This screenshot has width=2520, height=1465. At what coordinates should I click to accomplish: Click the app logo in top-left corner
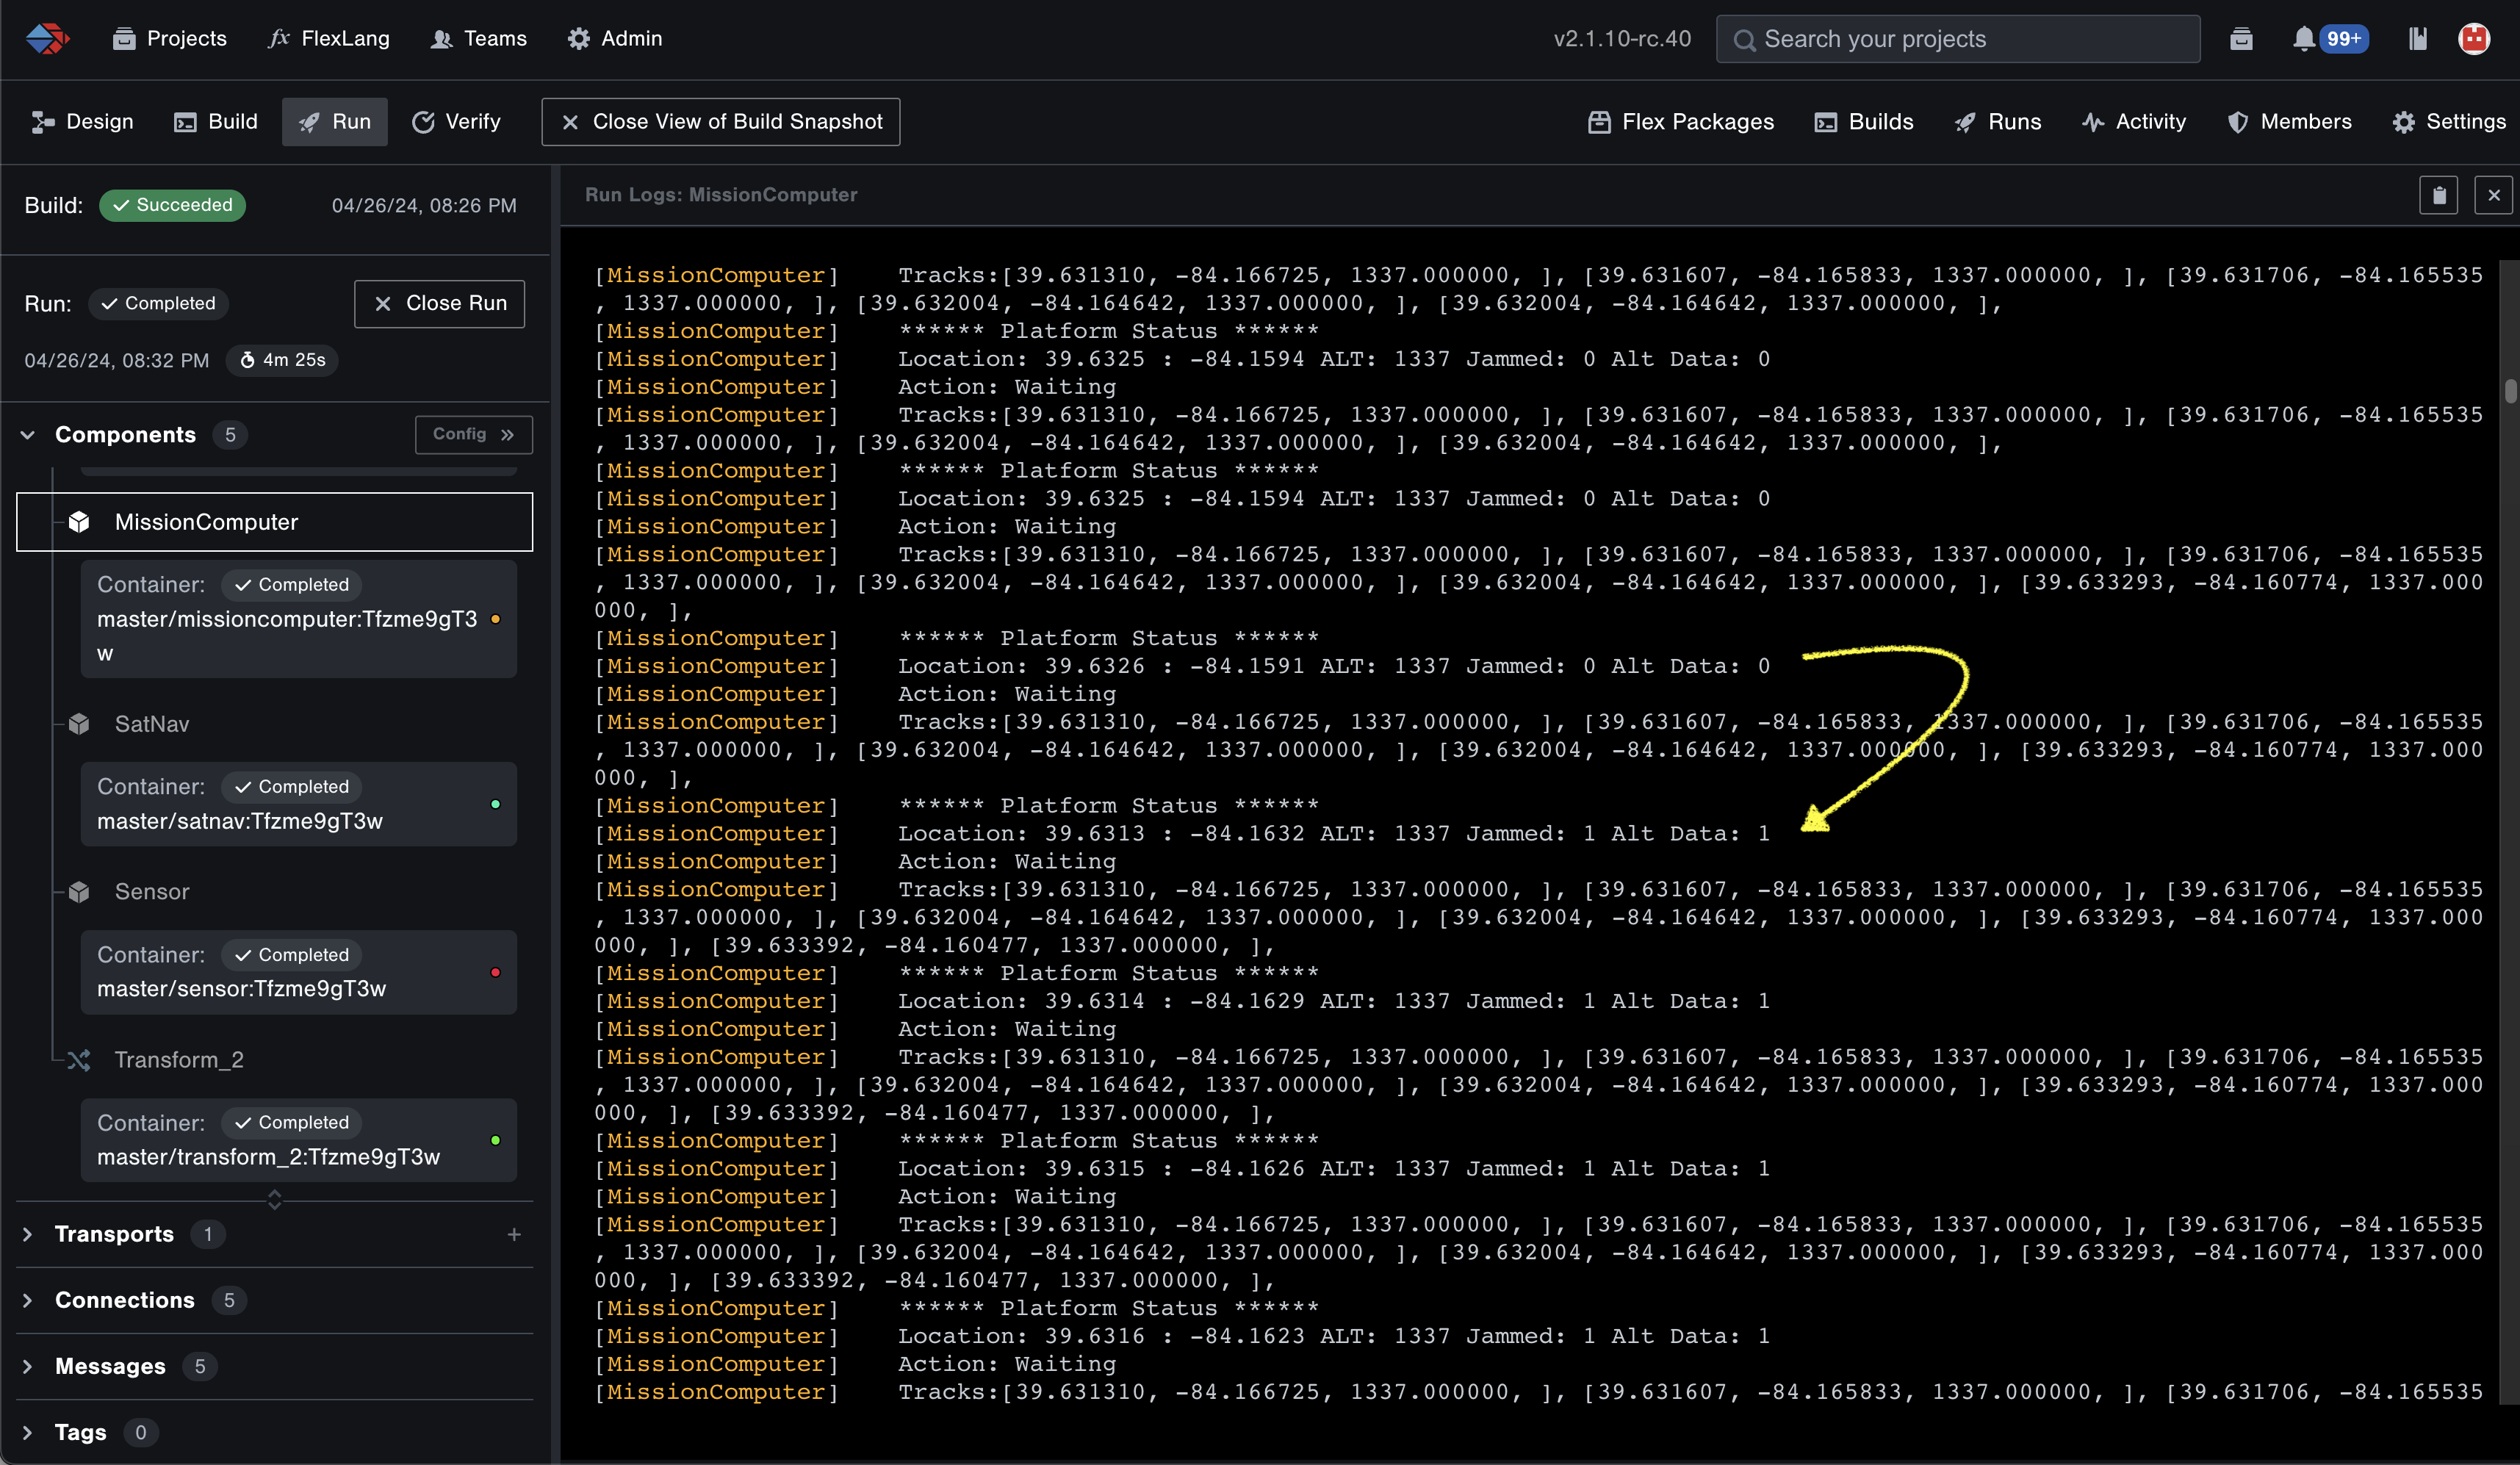coord(46,39)
